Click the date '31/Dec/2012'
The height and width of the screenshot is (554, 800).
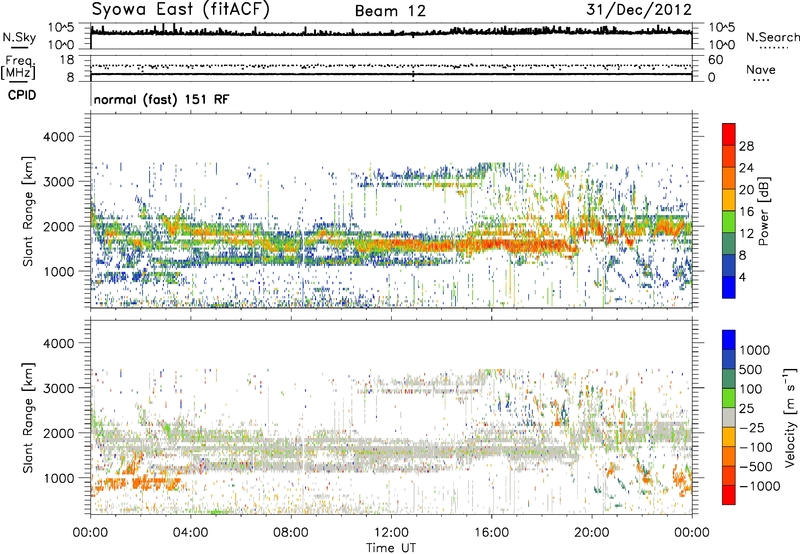point(639,9)
